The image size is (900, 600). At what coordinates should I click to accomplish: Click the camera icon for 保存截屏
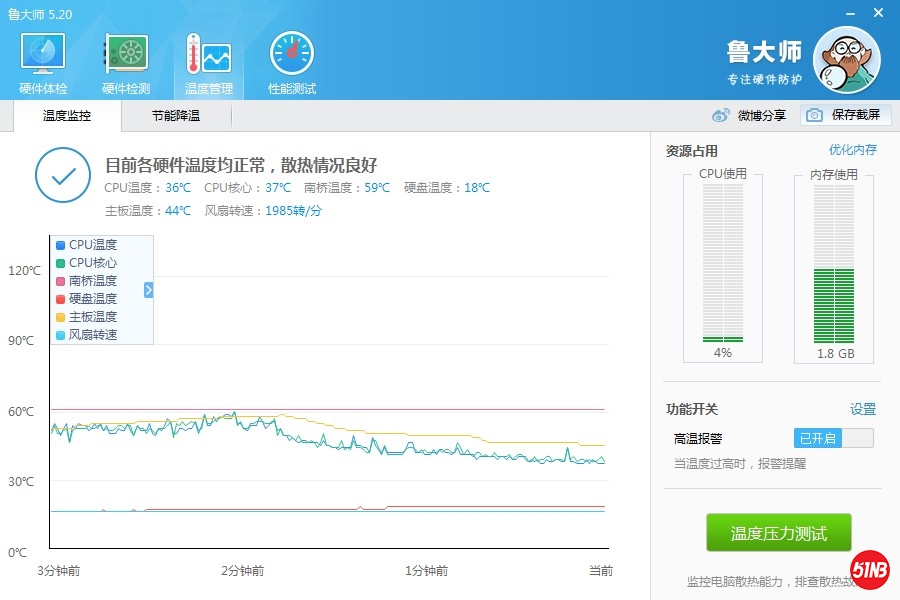point(815,116)
